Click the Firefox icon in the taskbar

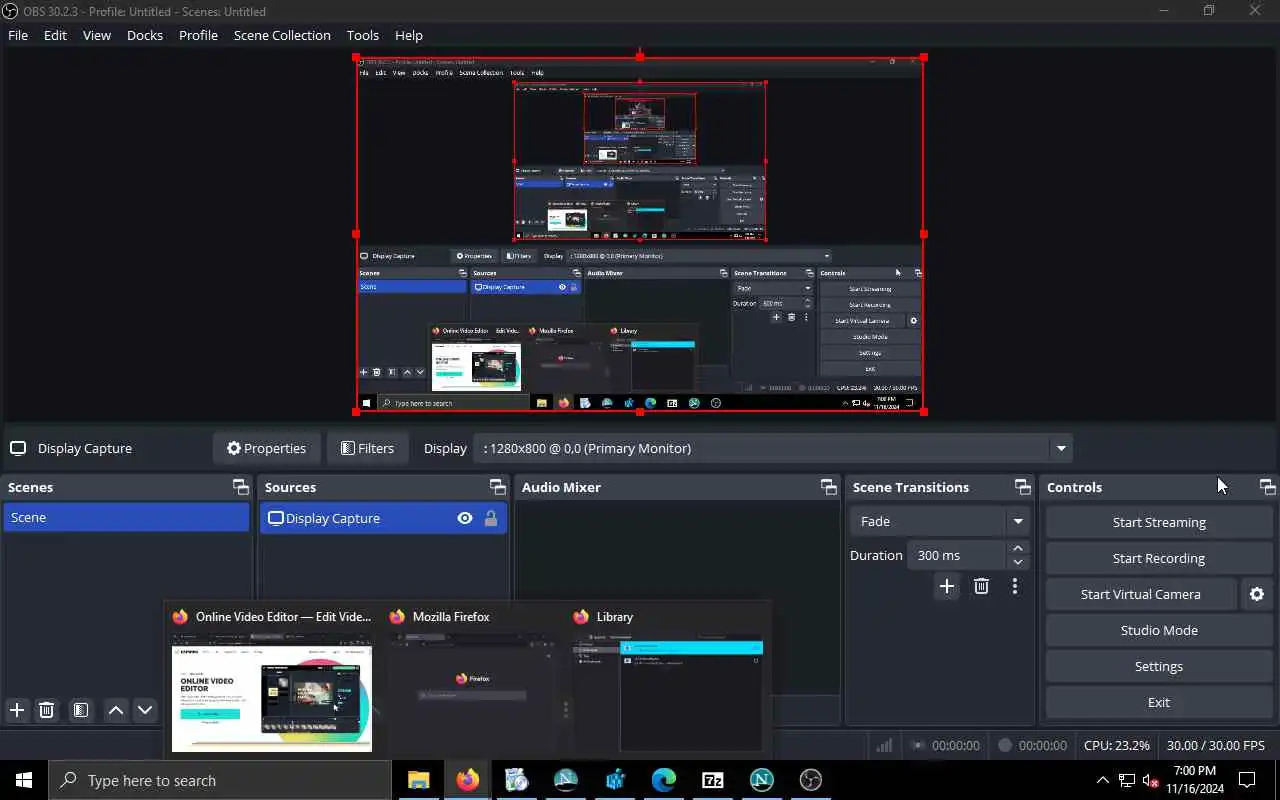click(x=467, y=780)
